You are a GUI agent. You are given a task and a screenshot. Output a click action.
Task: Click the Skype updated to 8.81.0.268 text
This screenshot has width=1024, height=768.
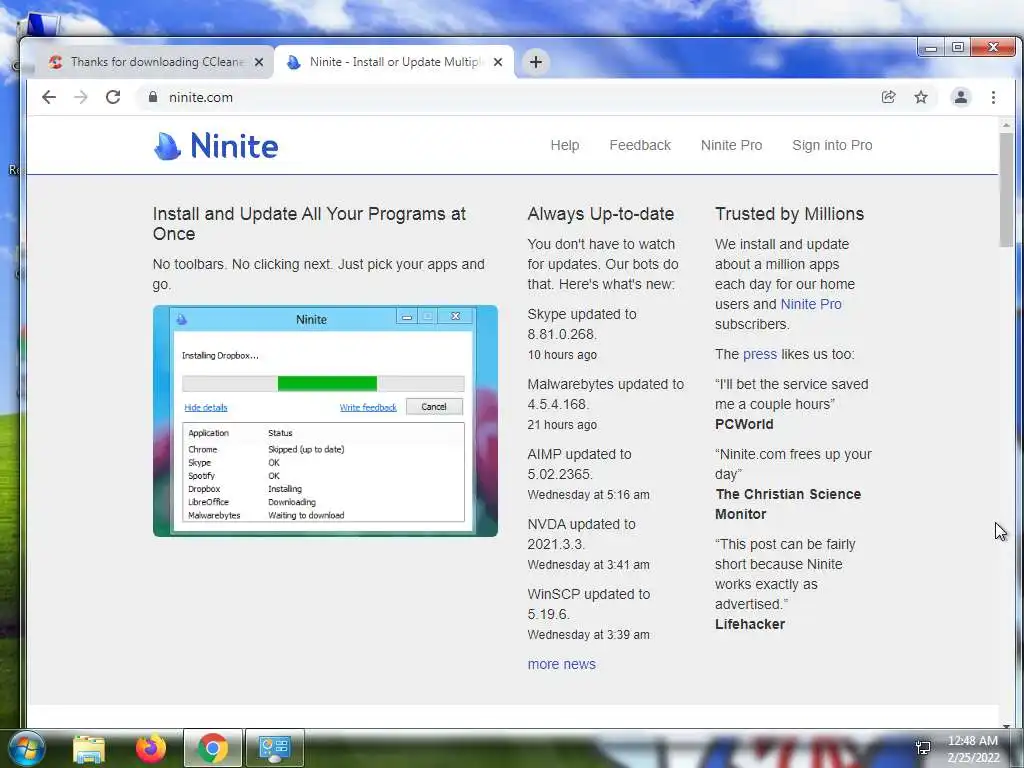click(x=582, y=324)
